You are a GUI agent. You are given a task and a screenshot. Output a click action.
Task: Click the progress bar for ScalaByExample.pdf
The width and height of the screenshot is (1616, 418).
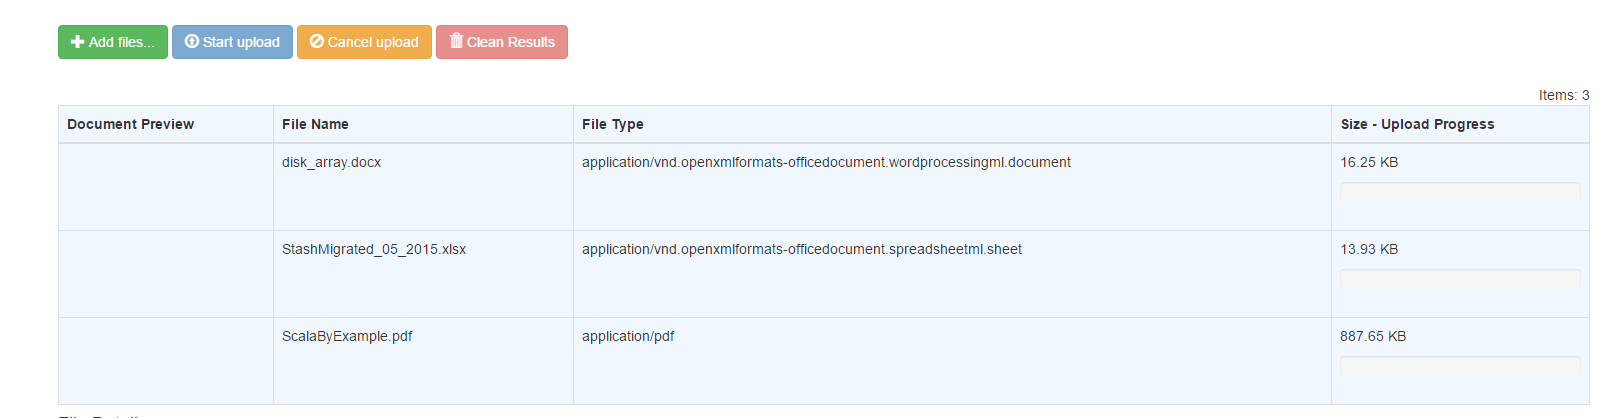click(1460, 365)
